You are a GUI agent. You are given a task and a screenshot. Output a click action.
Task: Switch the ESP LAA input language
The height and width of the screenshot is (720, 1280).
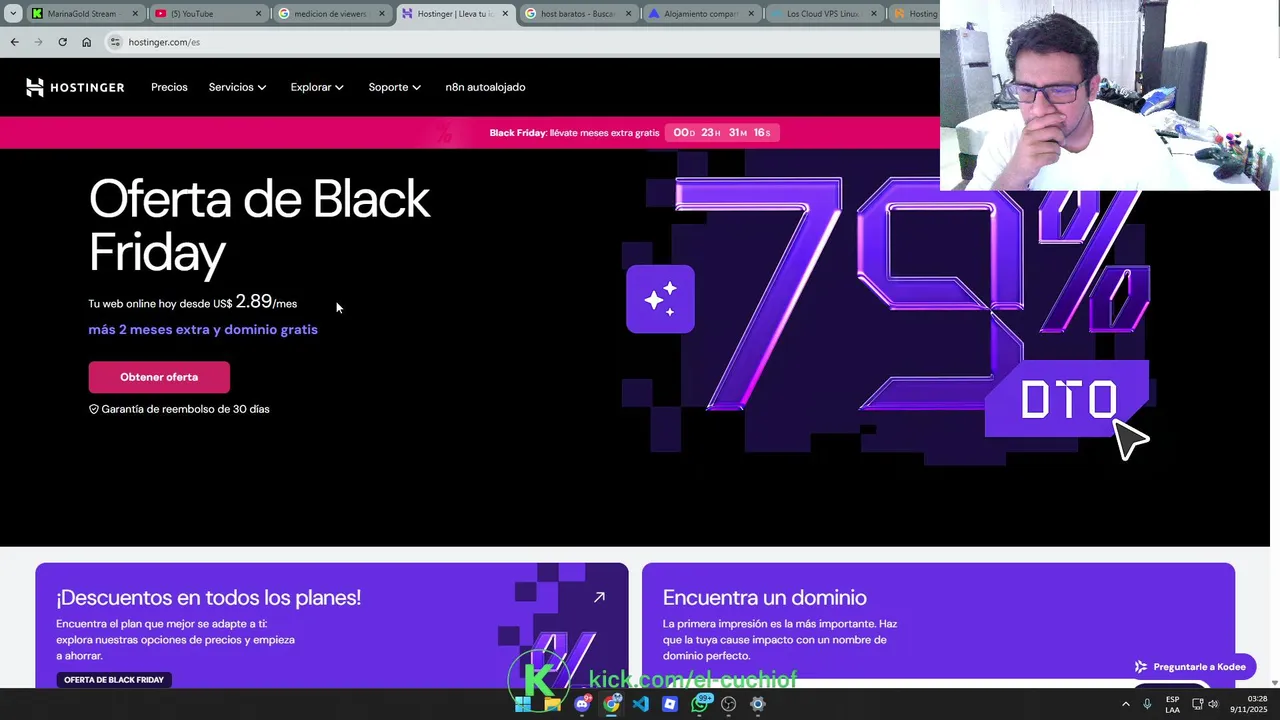tap(1172, 704)
